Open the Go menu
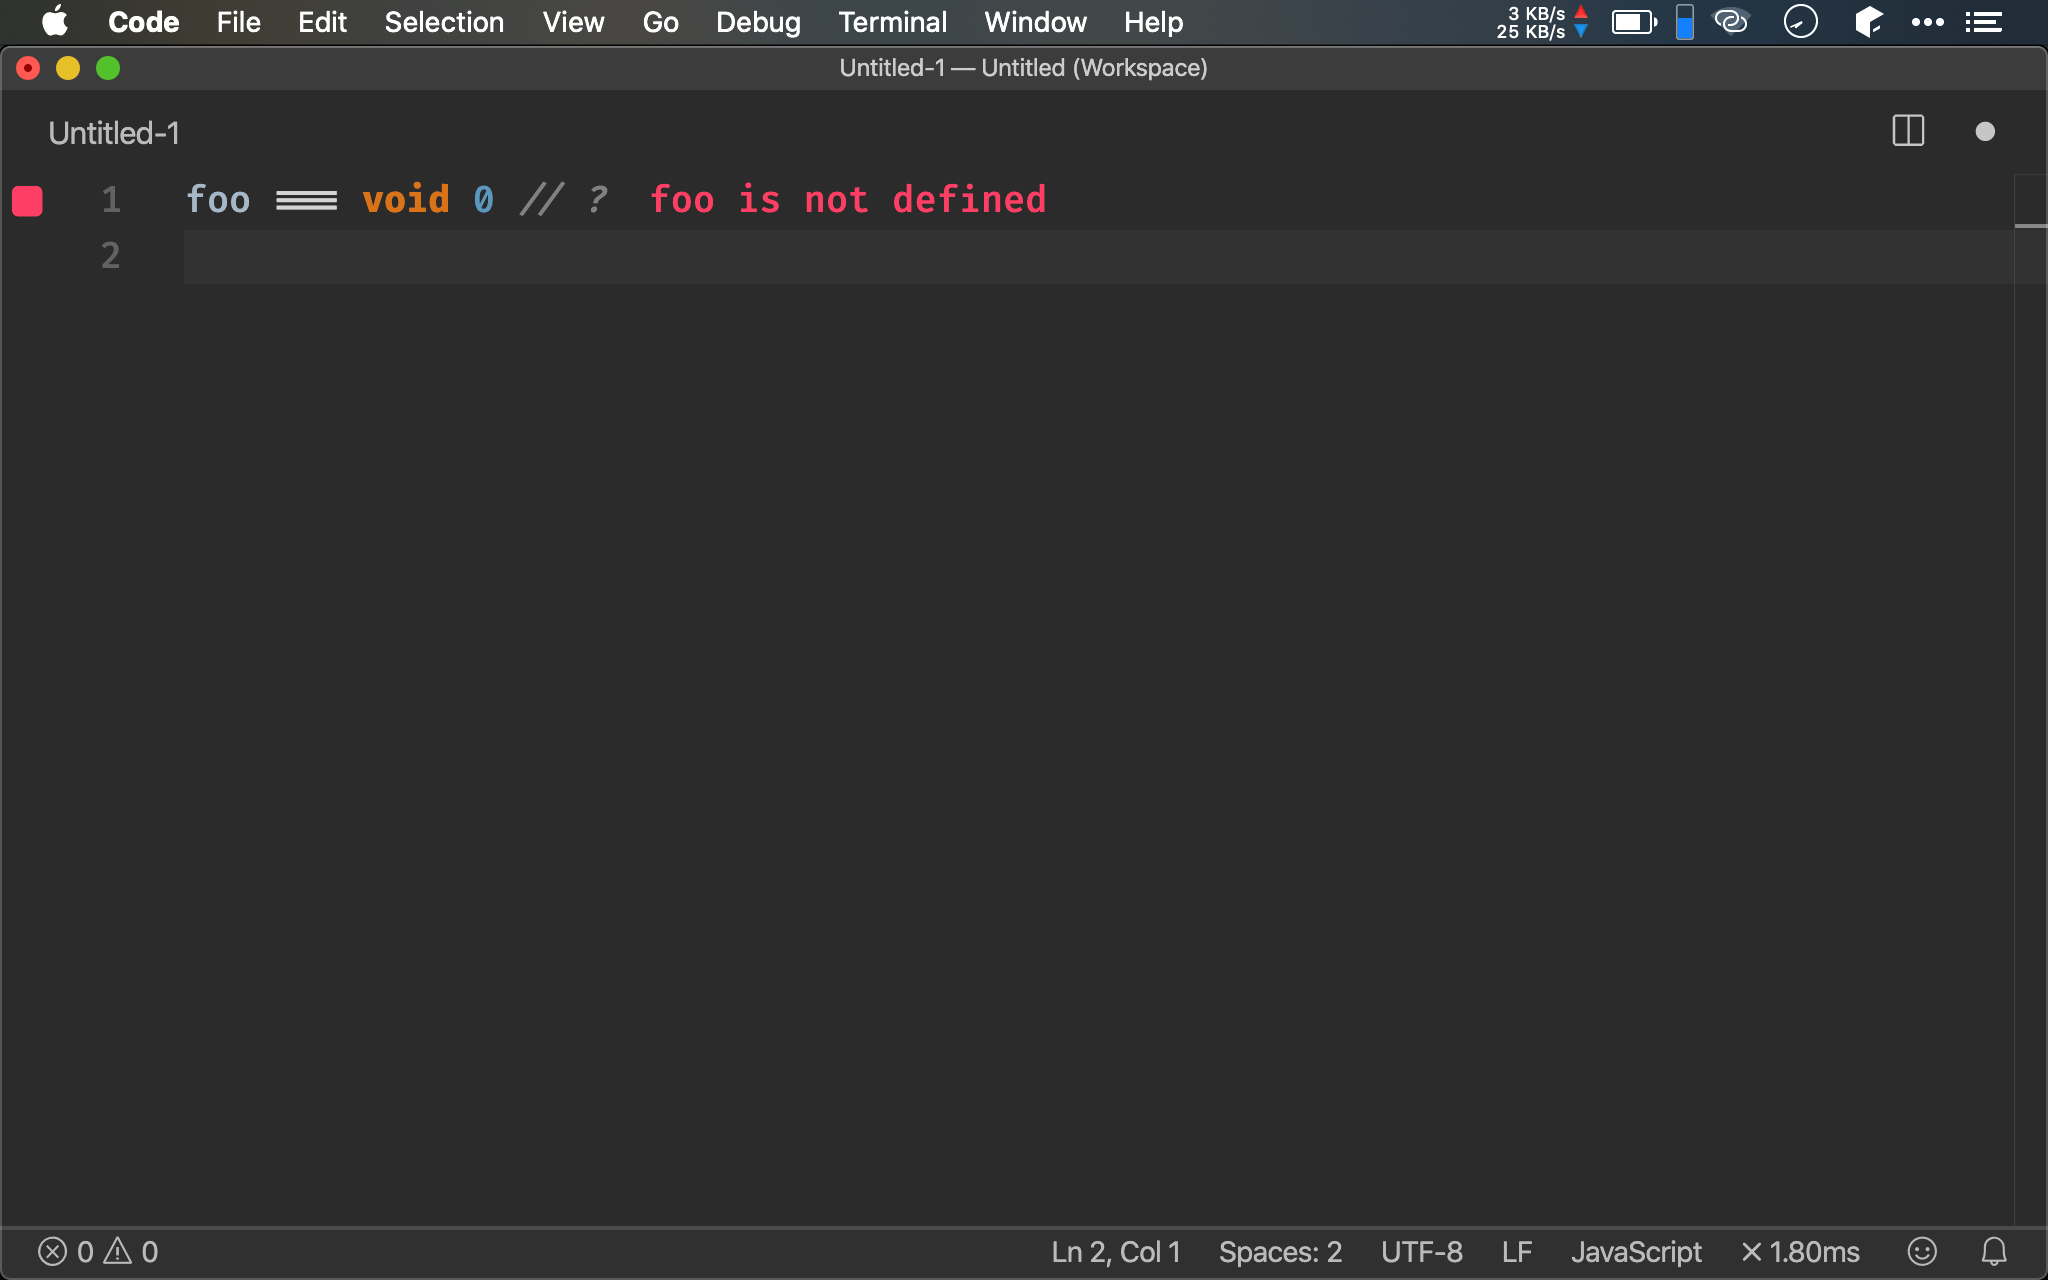This screenshot has height=1280, width=2048. point(660,22)
